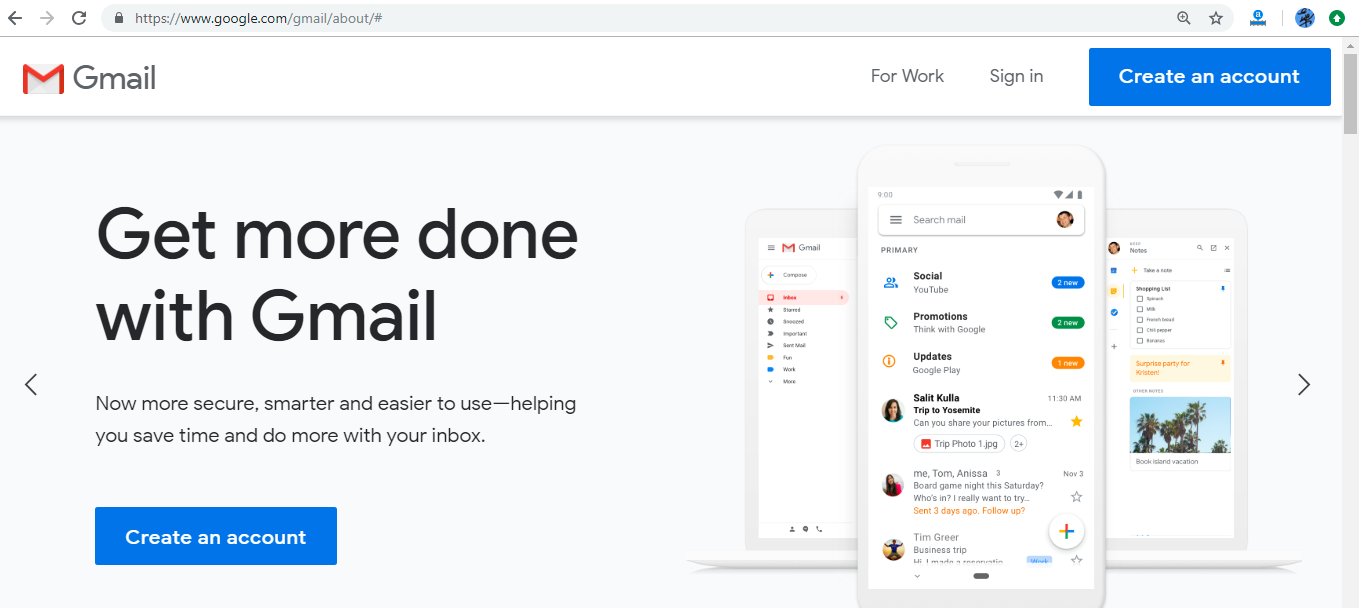Click the palm trees photo in the notes mockup
The height and width of the screenshot is (608, 1359).
(x=1180, y=425)
